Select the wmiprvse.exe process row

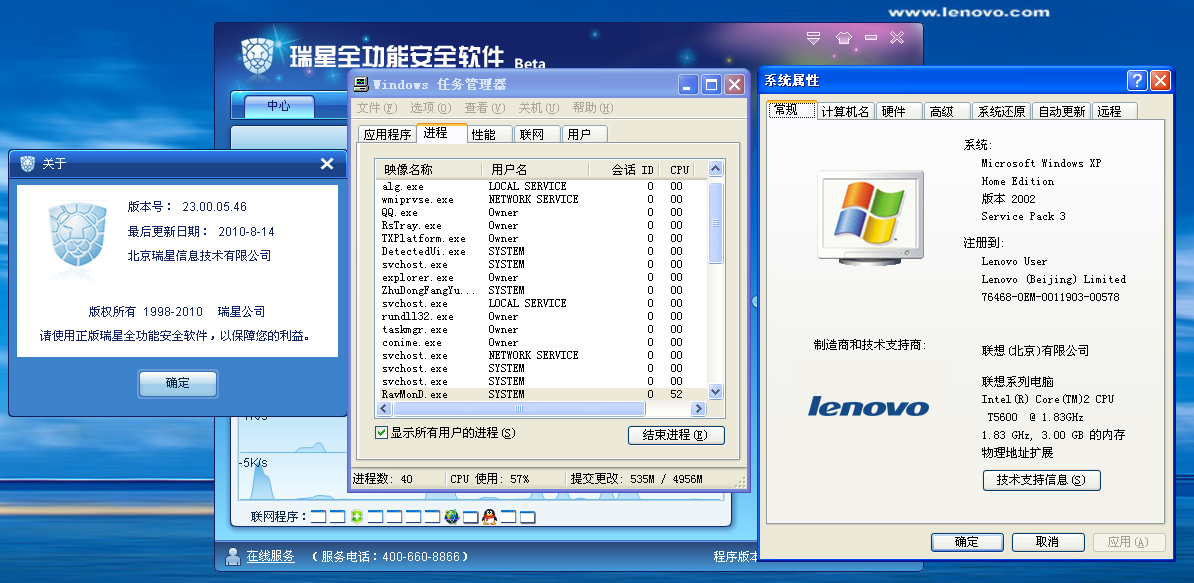[542, 199]
